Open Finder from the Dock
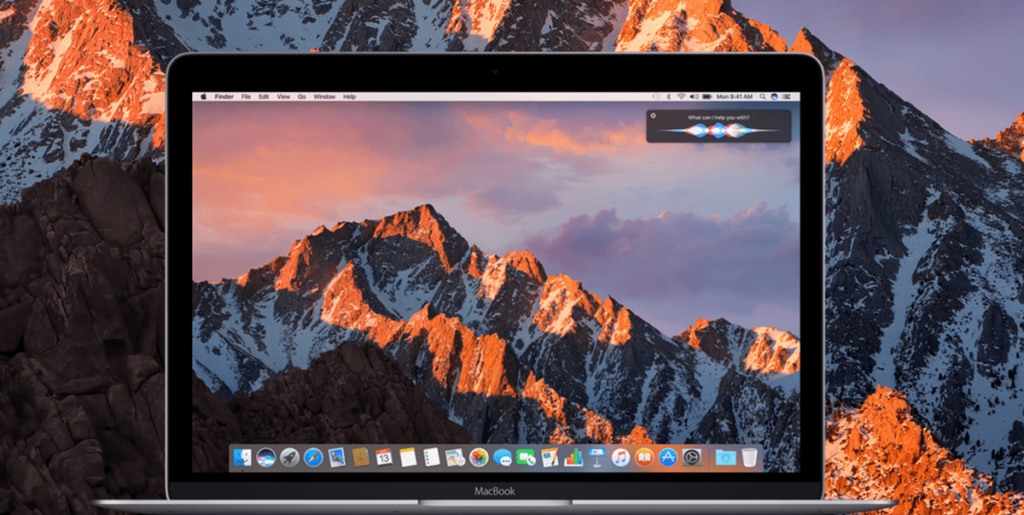 pyautogui.click(x=242, y=458)
